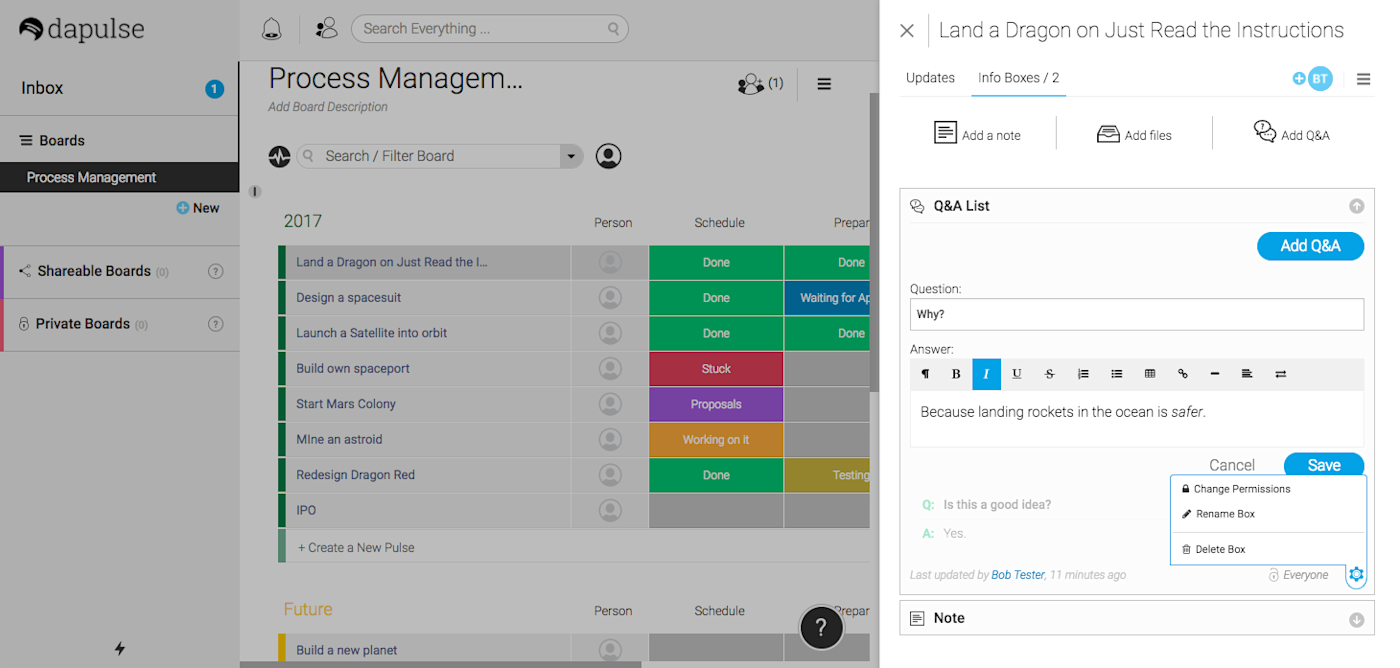Click the ordered list icon
Screen dimensions: 1400x668
pyautogui.click(x=1083, y=374)
